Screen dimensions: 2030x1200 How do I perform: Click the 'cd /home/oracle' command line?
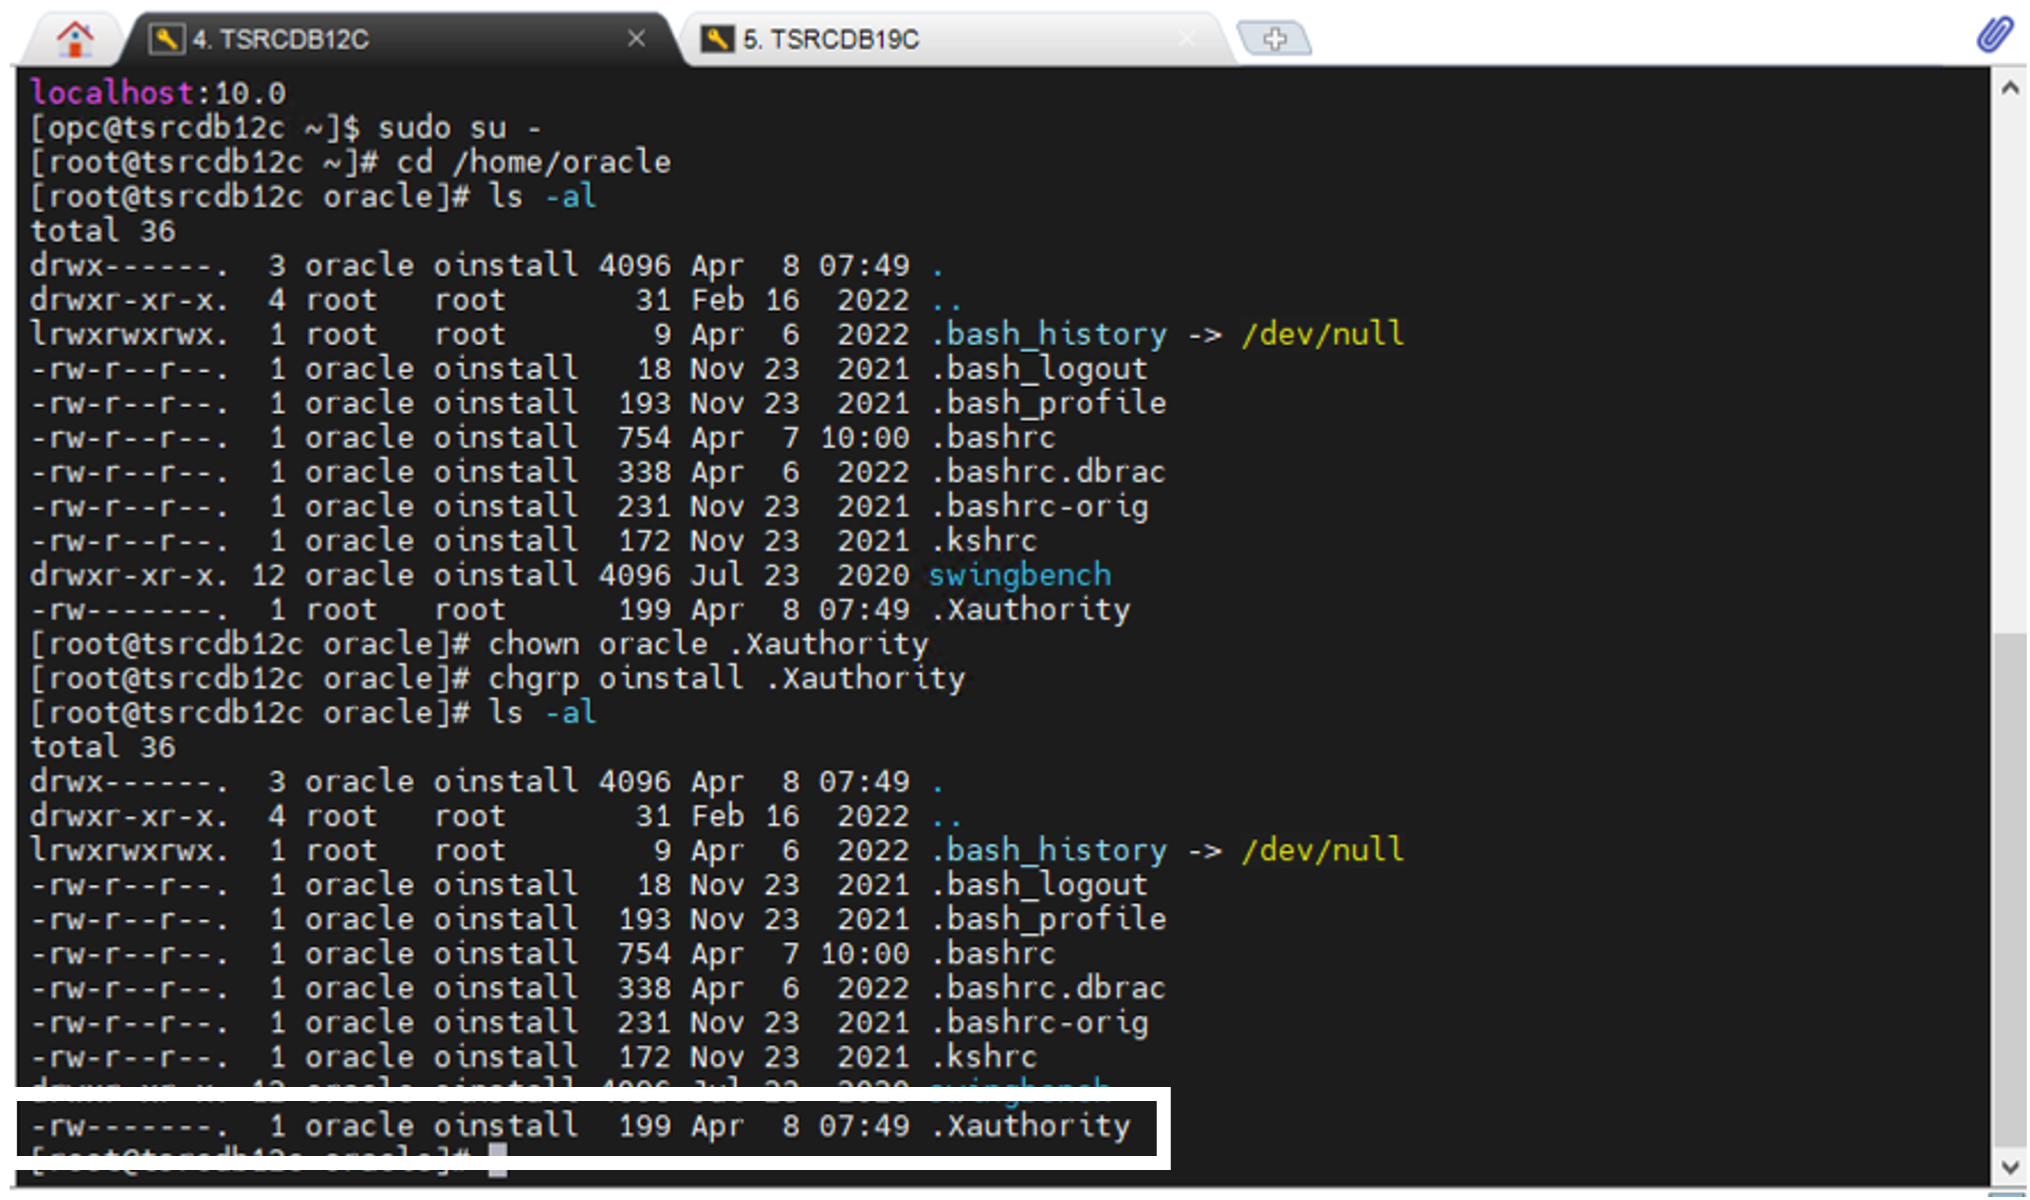click(534, 162)
